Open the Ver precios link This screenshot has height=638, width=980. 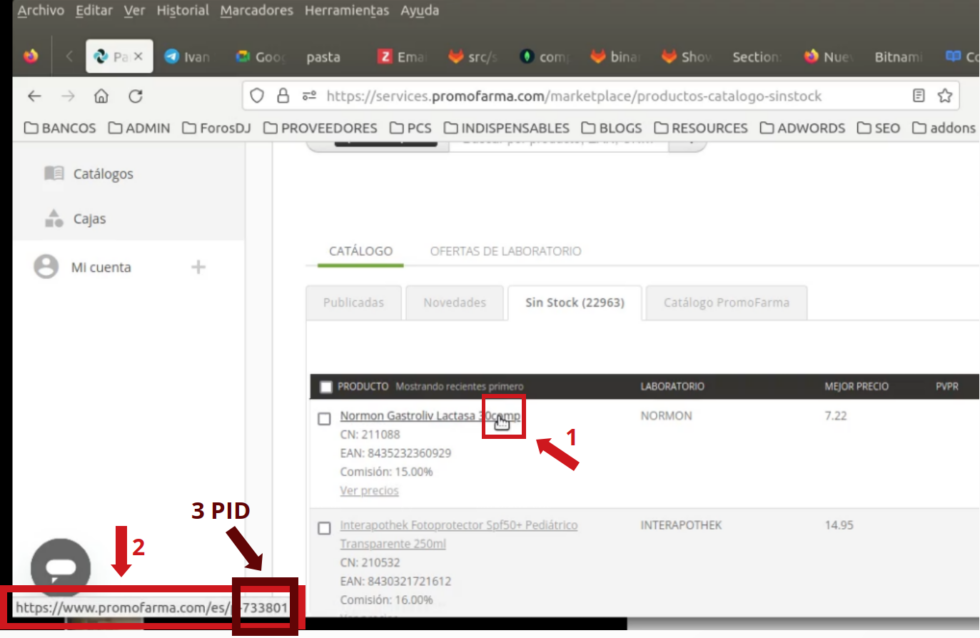pyautogui.click(x=371, y=490)
